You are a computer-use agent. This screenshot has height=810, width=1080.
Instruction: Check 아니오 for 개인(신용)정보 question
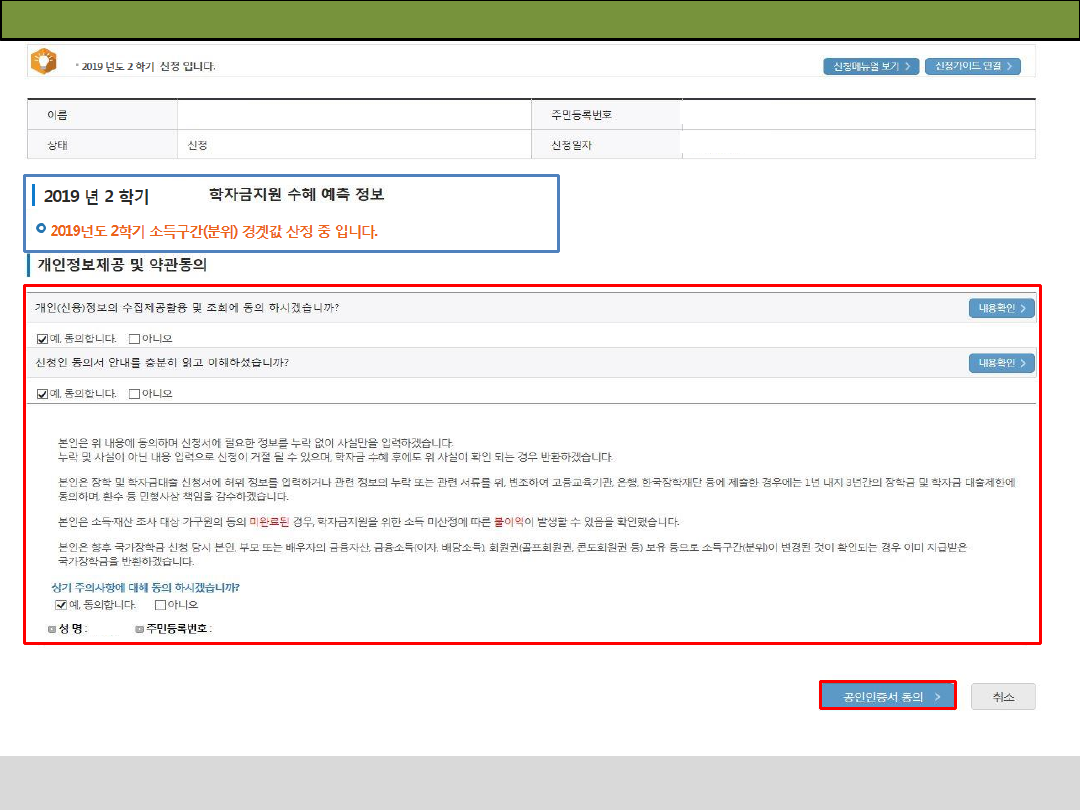(135, 338)
